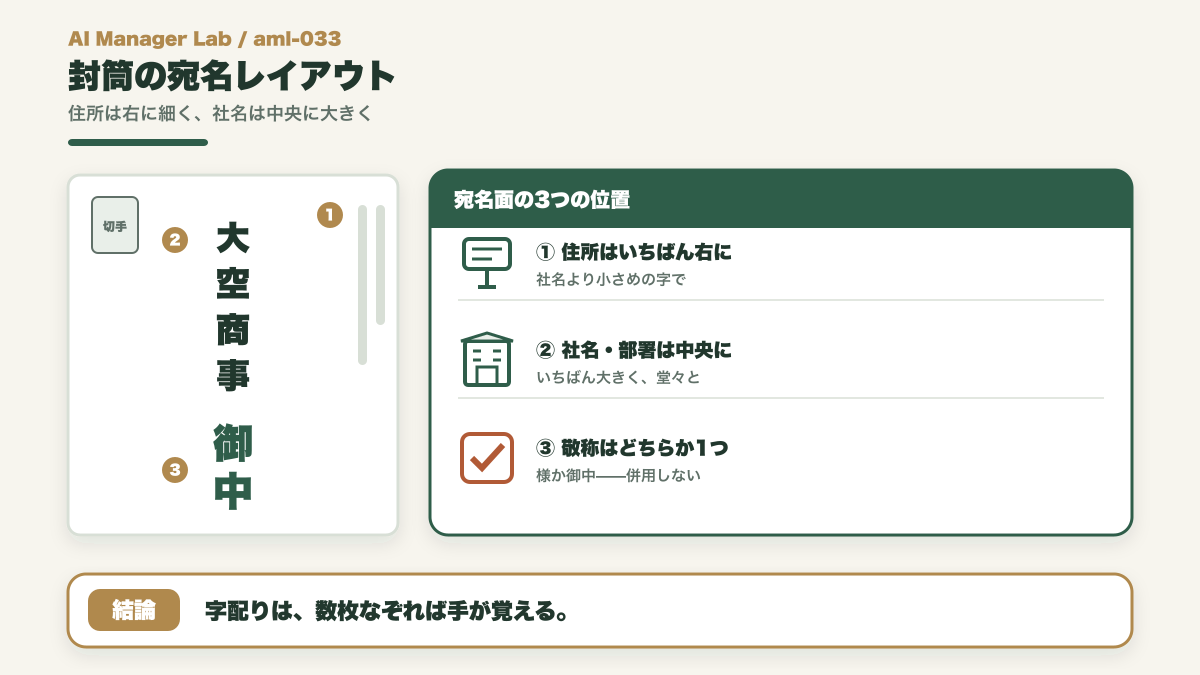The width and height of the screenshot is (1200, 675).
Task: Click the checkmark box icon beside 敬称はどちらか1つ
Action: point(487,458)
